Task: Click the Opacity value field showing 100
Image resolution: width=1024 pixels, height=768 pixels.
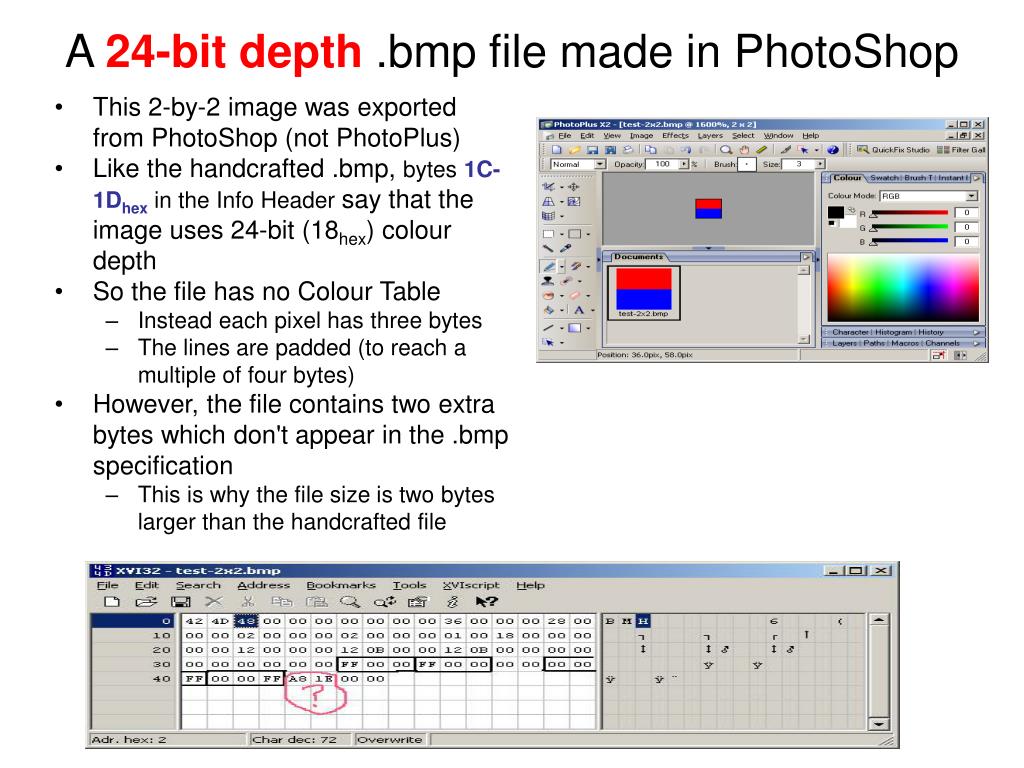Action: (x=663, y=164)
